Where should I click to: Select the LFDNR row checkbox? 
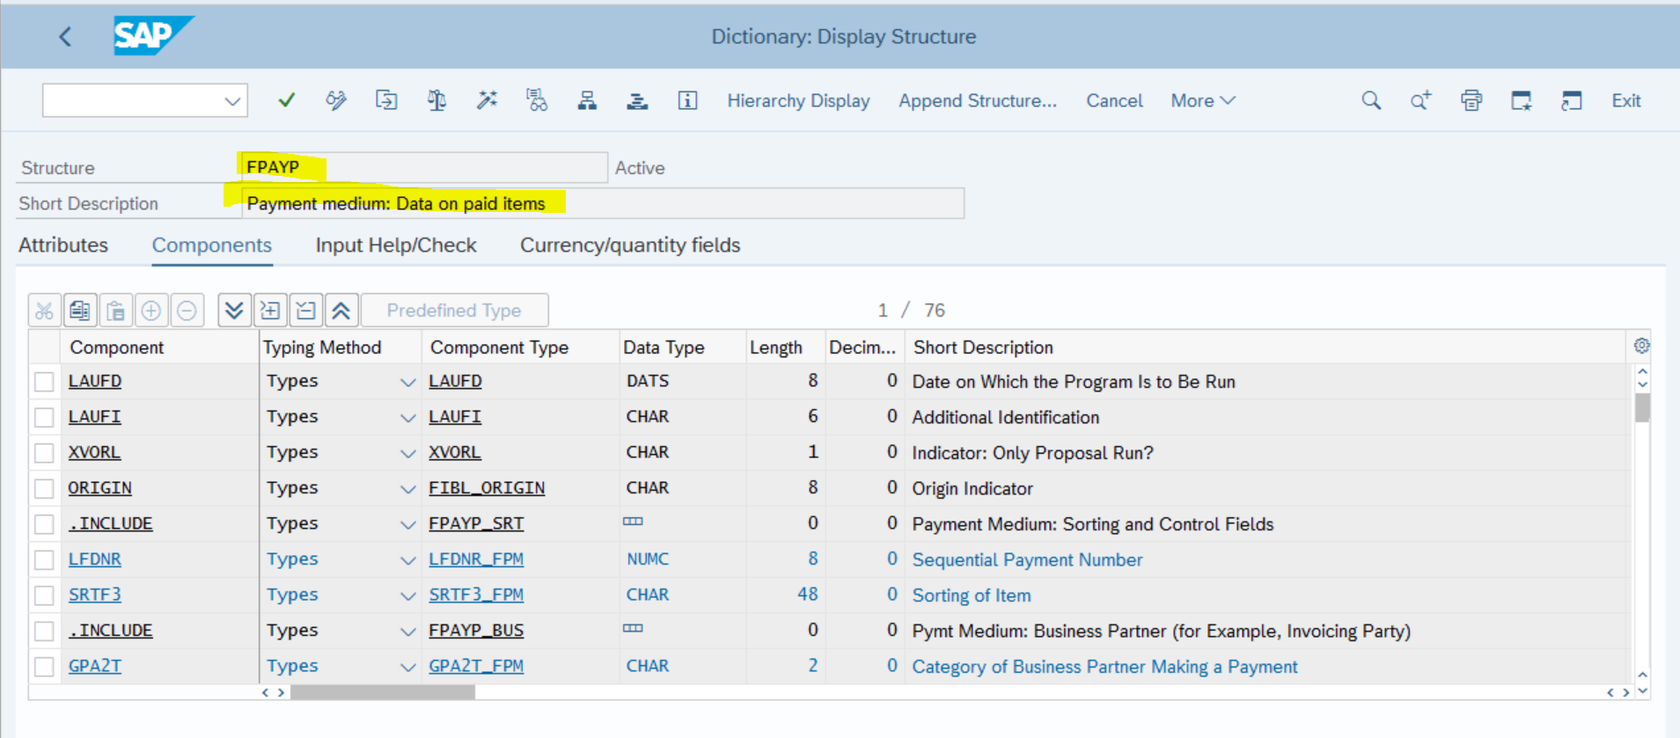(44, 560)
